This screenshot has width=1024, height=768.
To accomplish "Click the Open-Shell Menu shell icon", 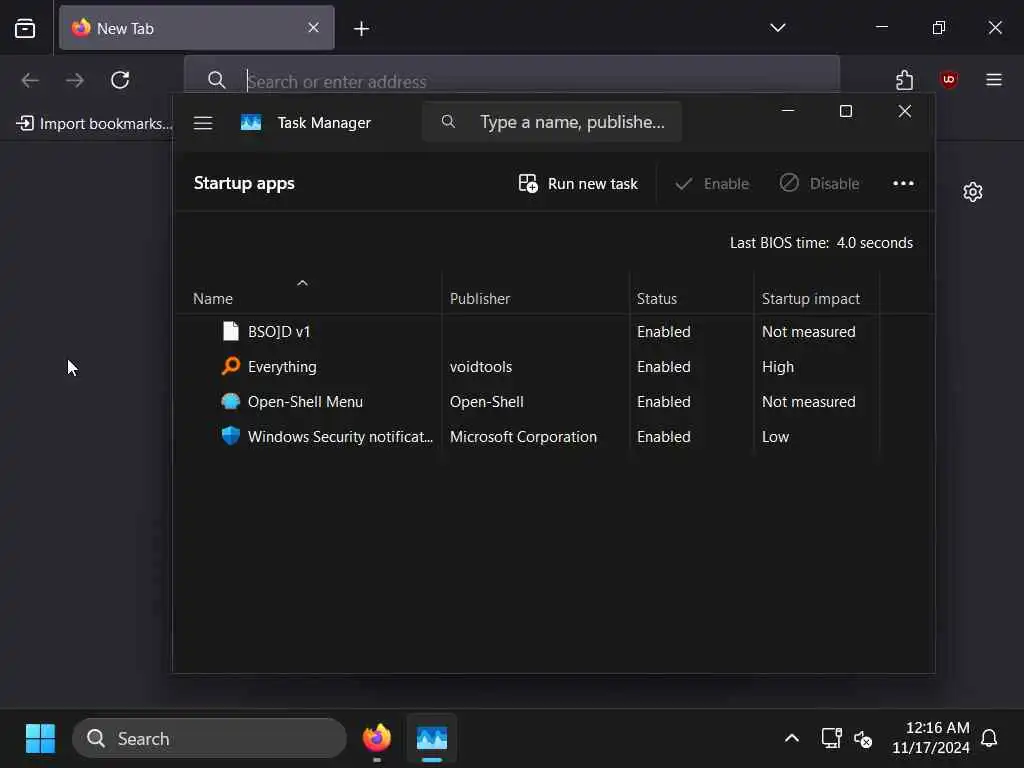I will click(231, 401).
